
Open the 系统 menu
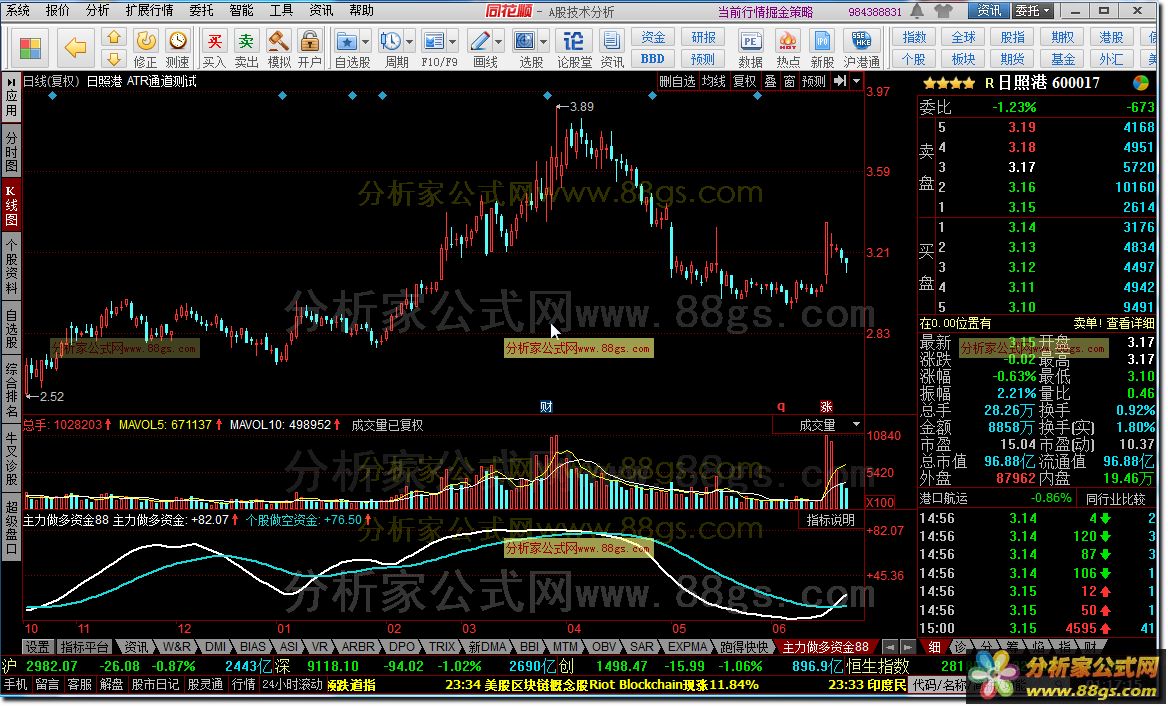tap(18, 10)
